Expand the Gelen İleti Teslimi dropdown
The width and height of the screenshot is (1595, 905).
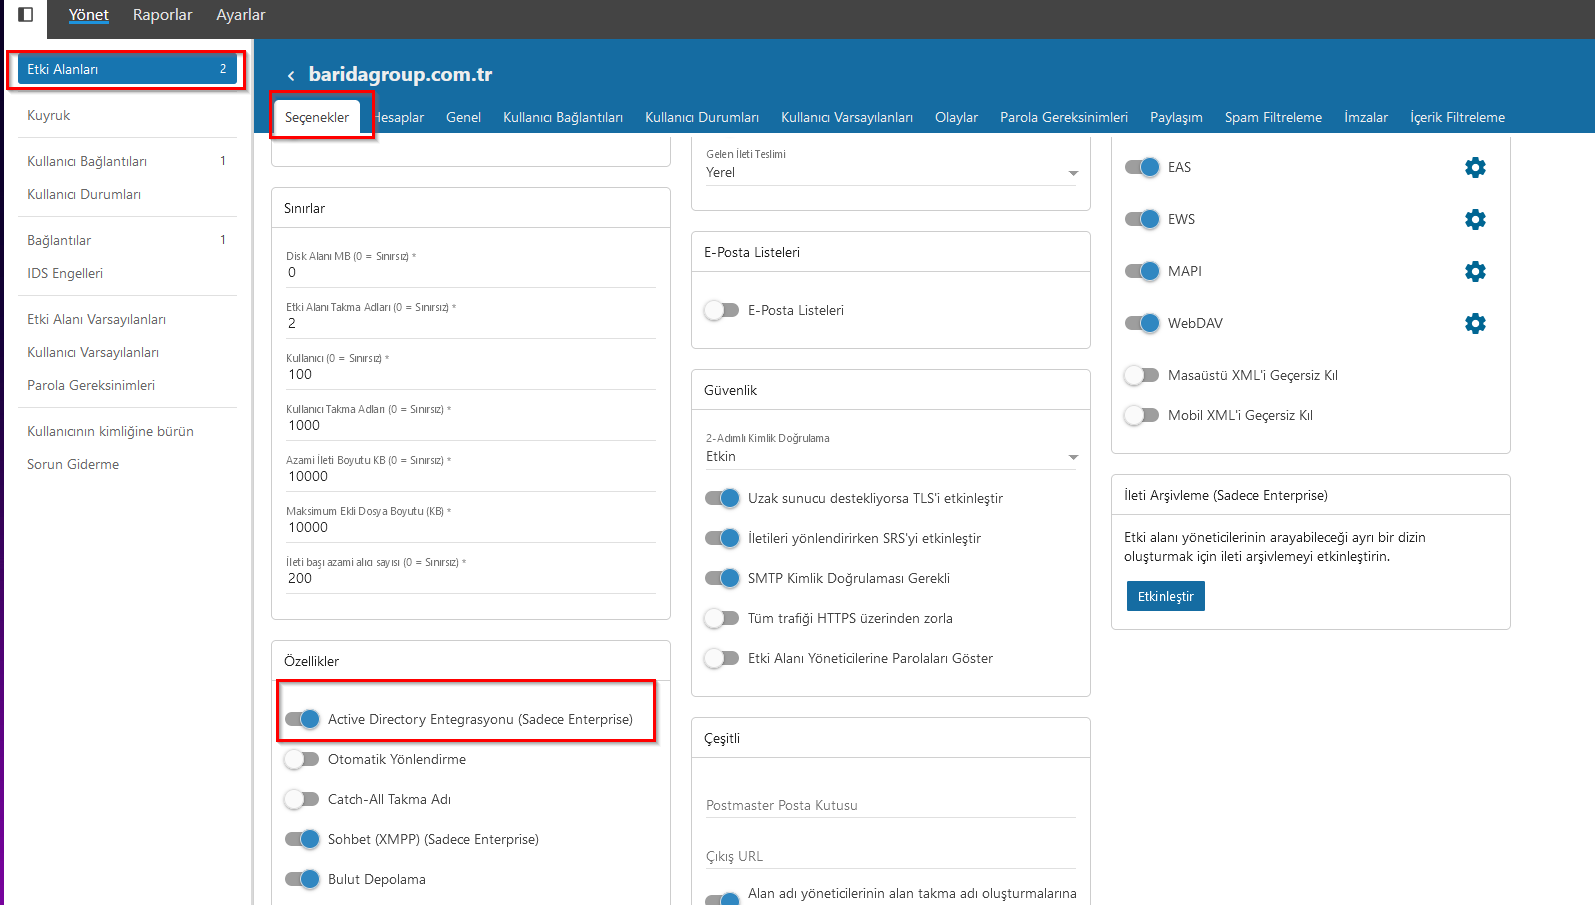(890, 173)
